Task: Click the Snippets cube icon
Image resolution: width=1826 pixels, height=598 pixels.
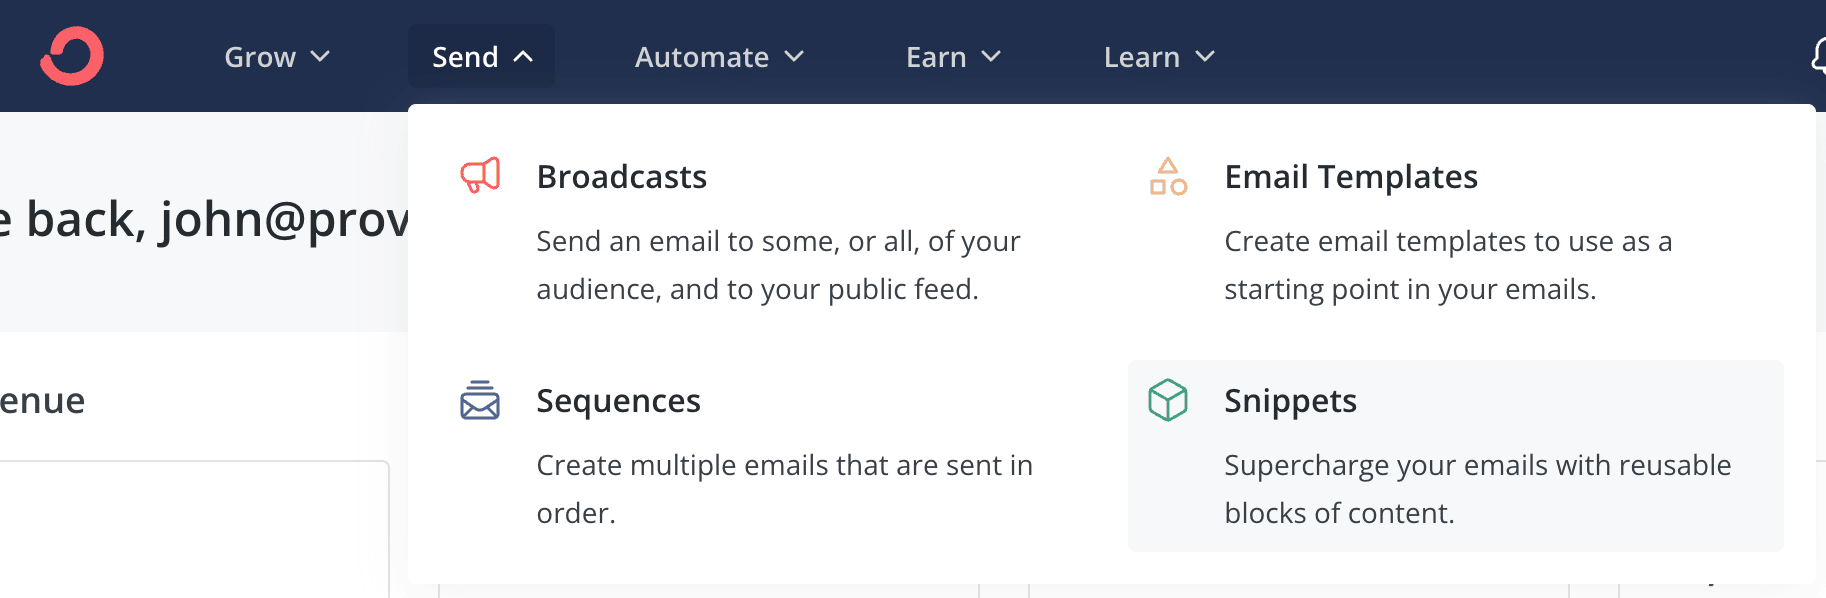Action: pyautogui.click(x=1168, y=400)
